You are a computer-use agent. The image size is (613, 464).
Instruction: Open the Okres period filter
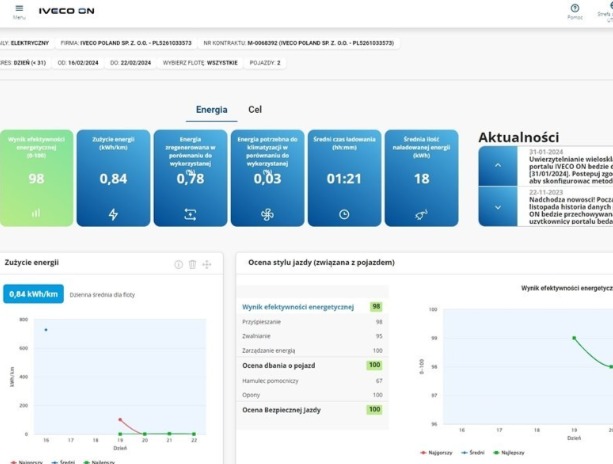(24, 63)
